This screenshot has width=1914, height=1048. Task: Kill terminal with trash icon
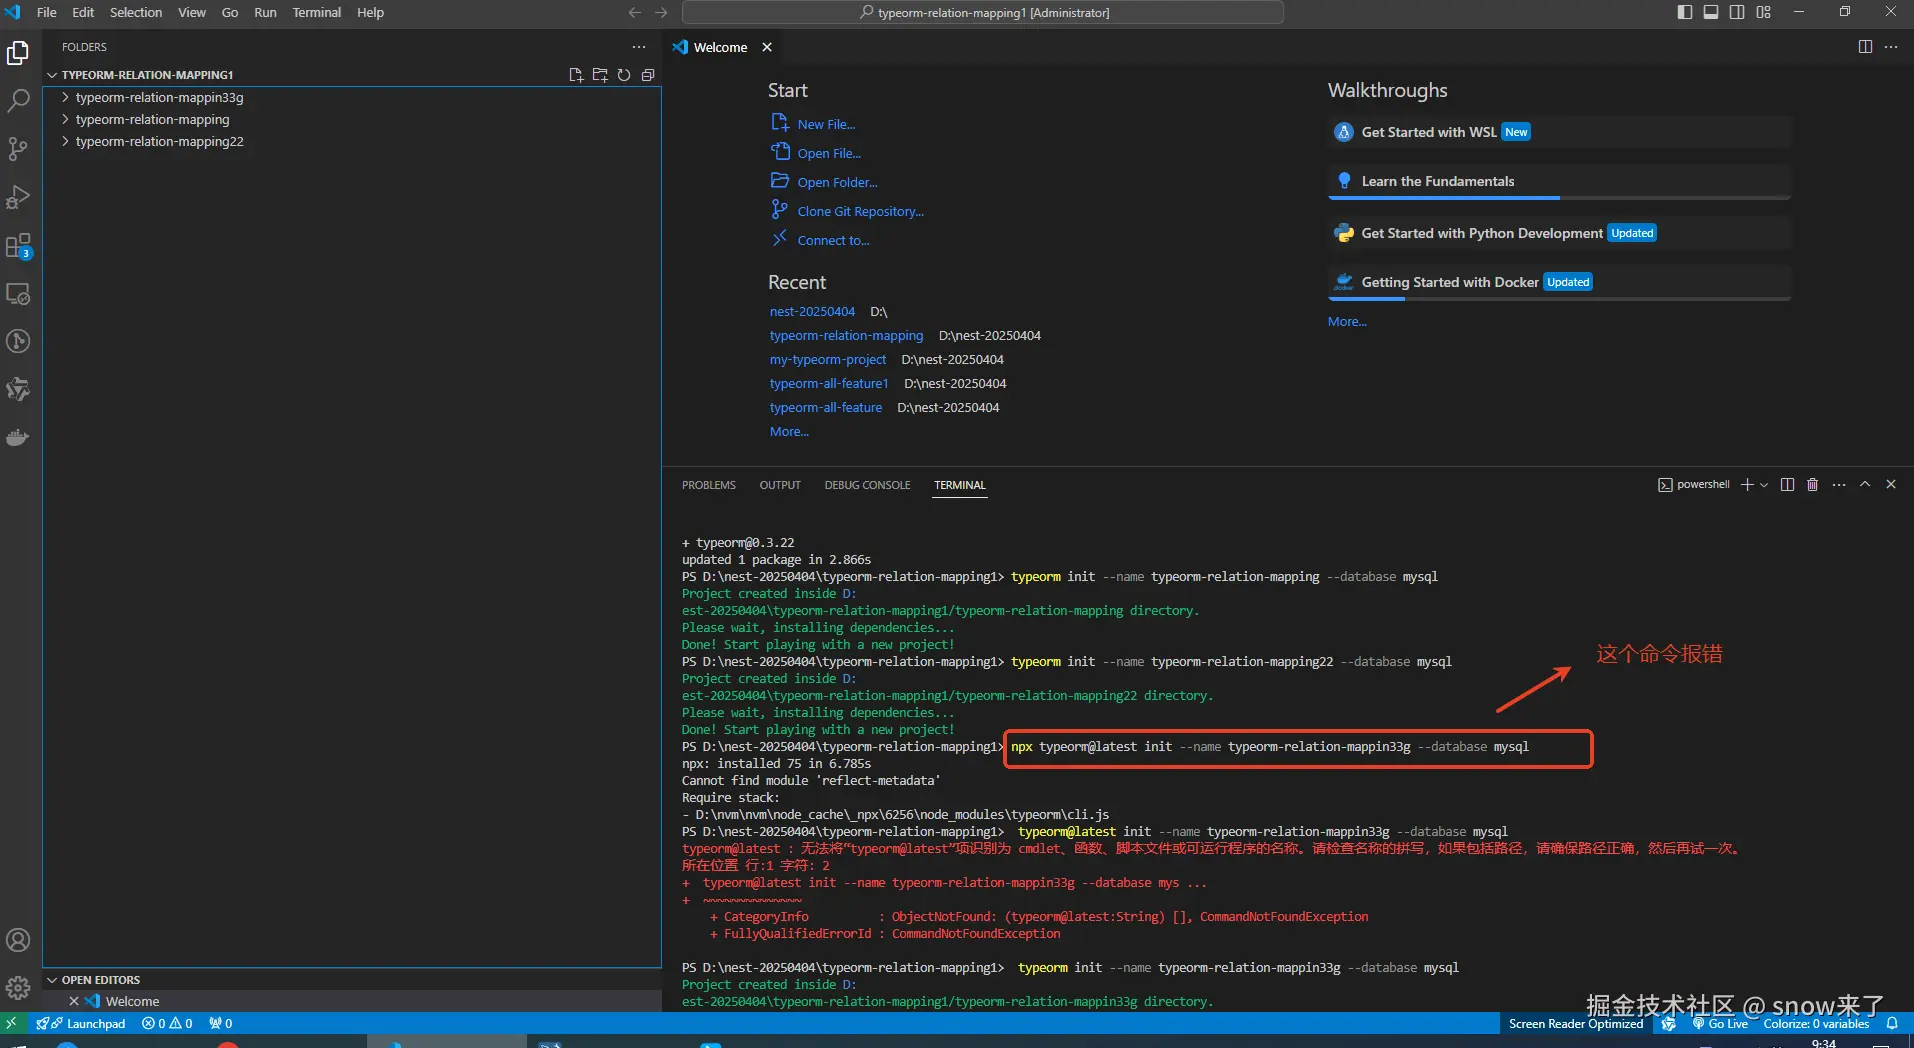click(1812, 485)
